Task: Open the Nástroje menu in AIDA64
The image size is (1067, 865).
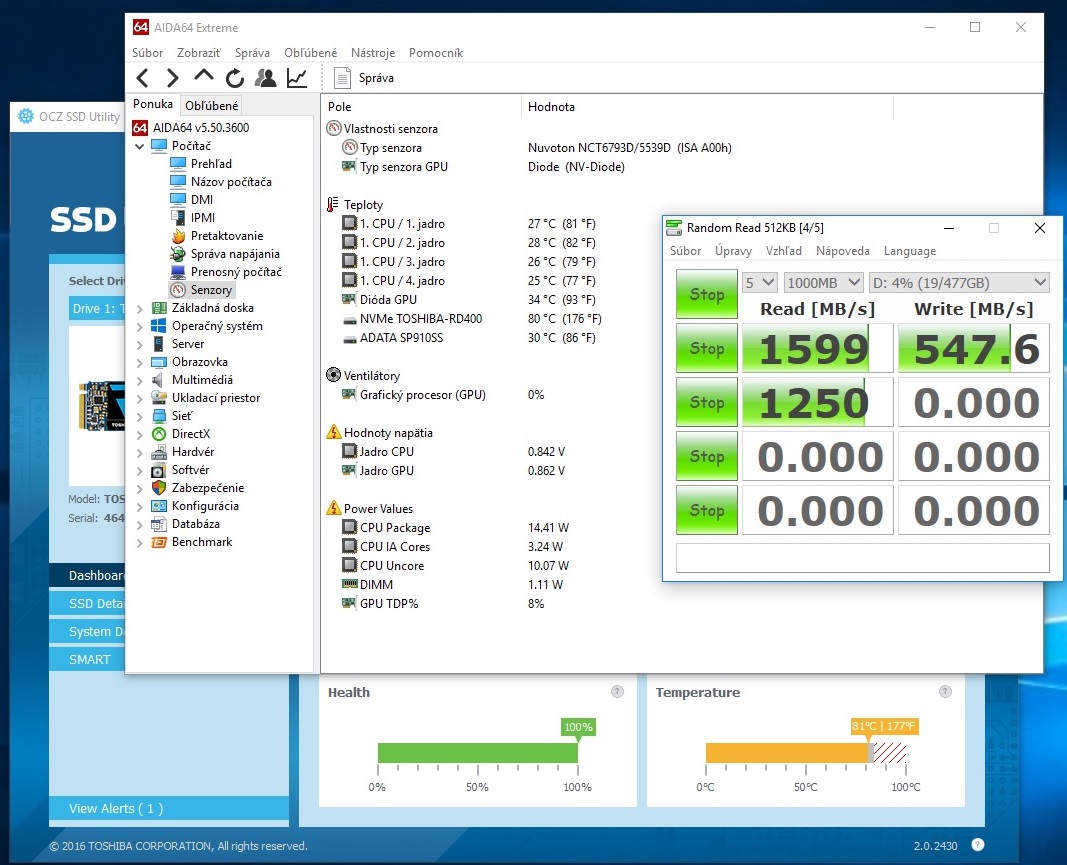Action: (373, 53)
